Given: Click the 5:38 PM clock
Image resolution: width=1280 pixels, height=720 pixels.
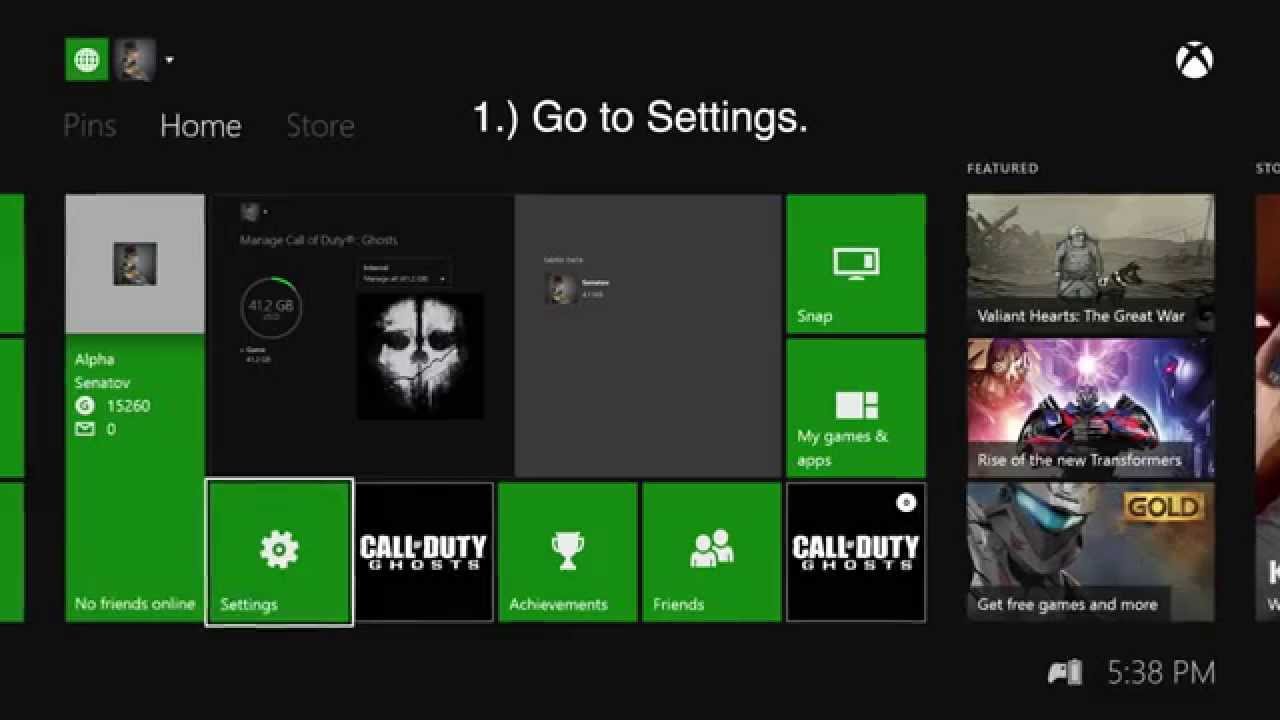Looking at the screenshot, I should pos(1161,673).
